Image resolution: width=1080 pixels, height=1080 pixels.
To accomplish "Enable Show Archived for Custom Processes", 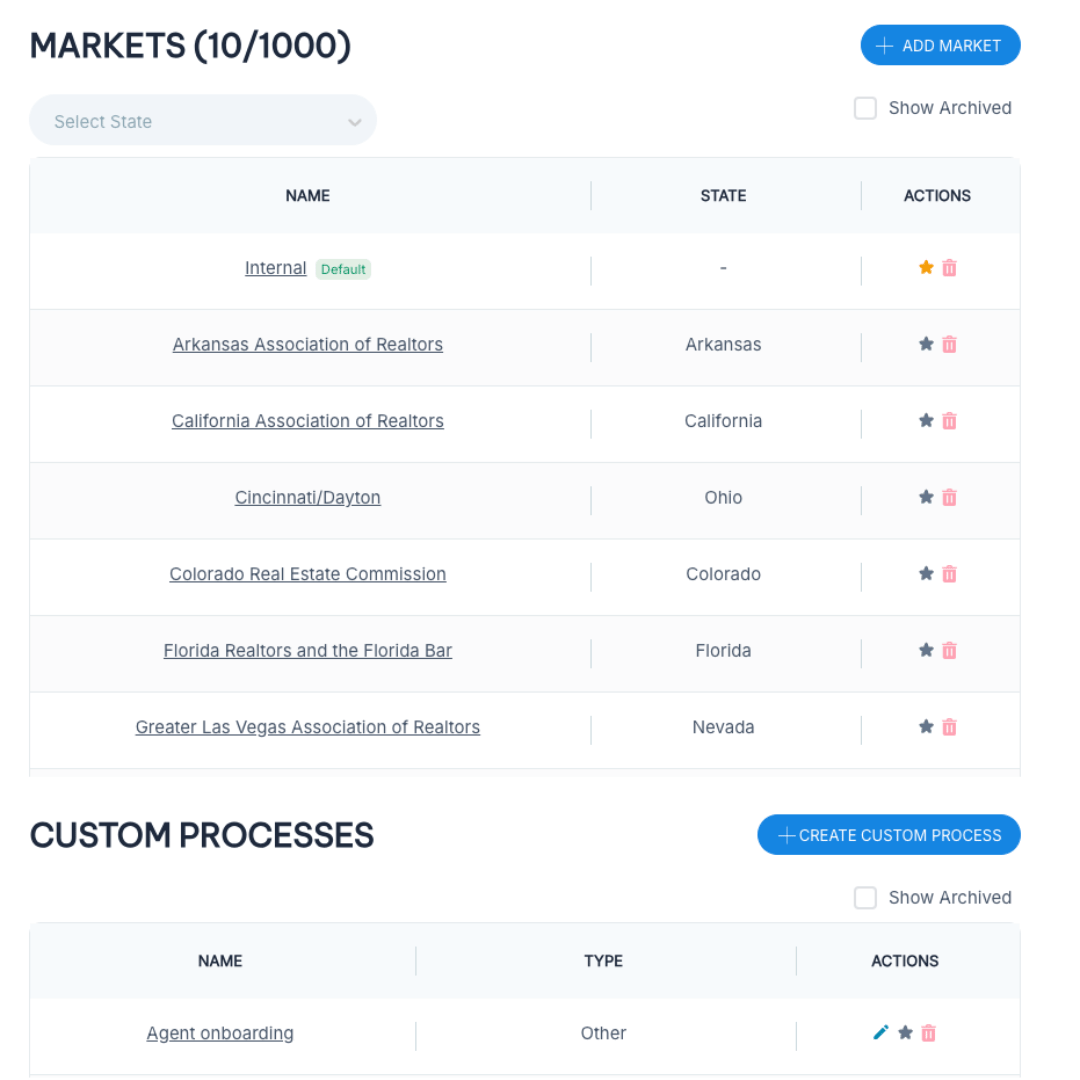I will pyautogui.click(x=865, y=898).
